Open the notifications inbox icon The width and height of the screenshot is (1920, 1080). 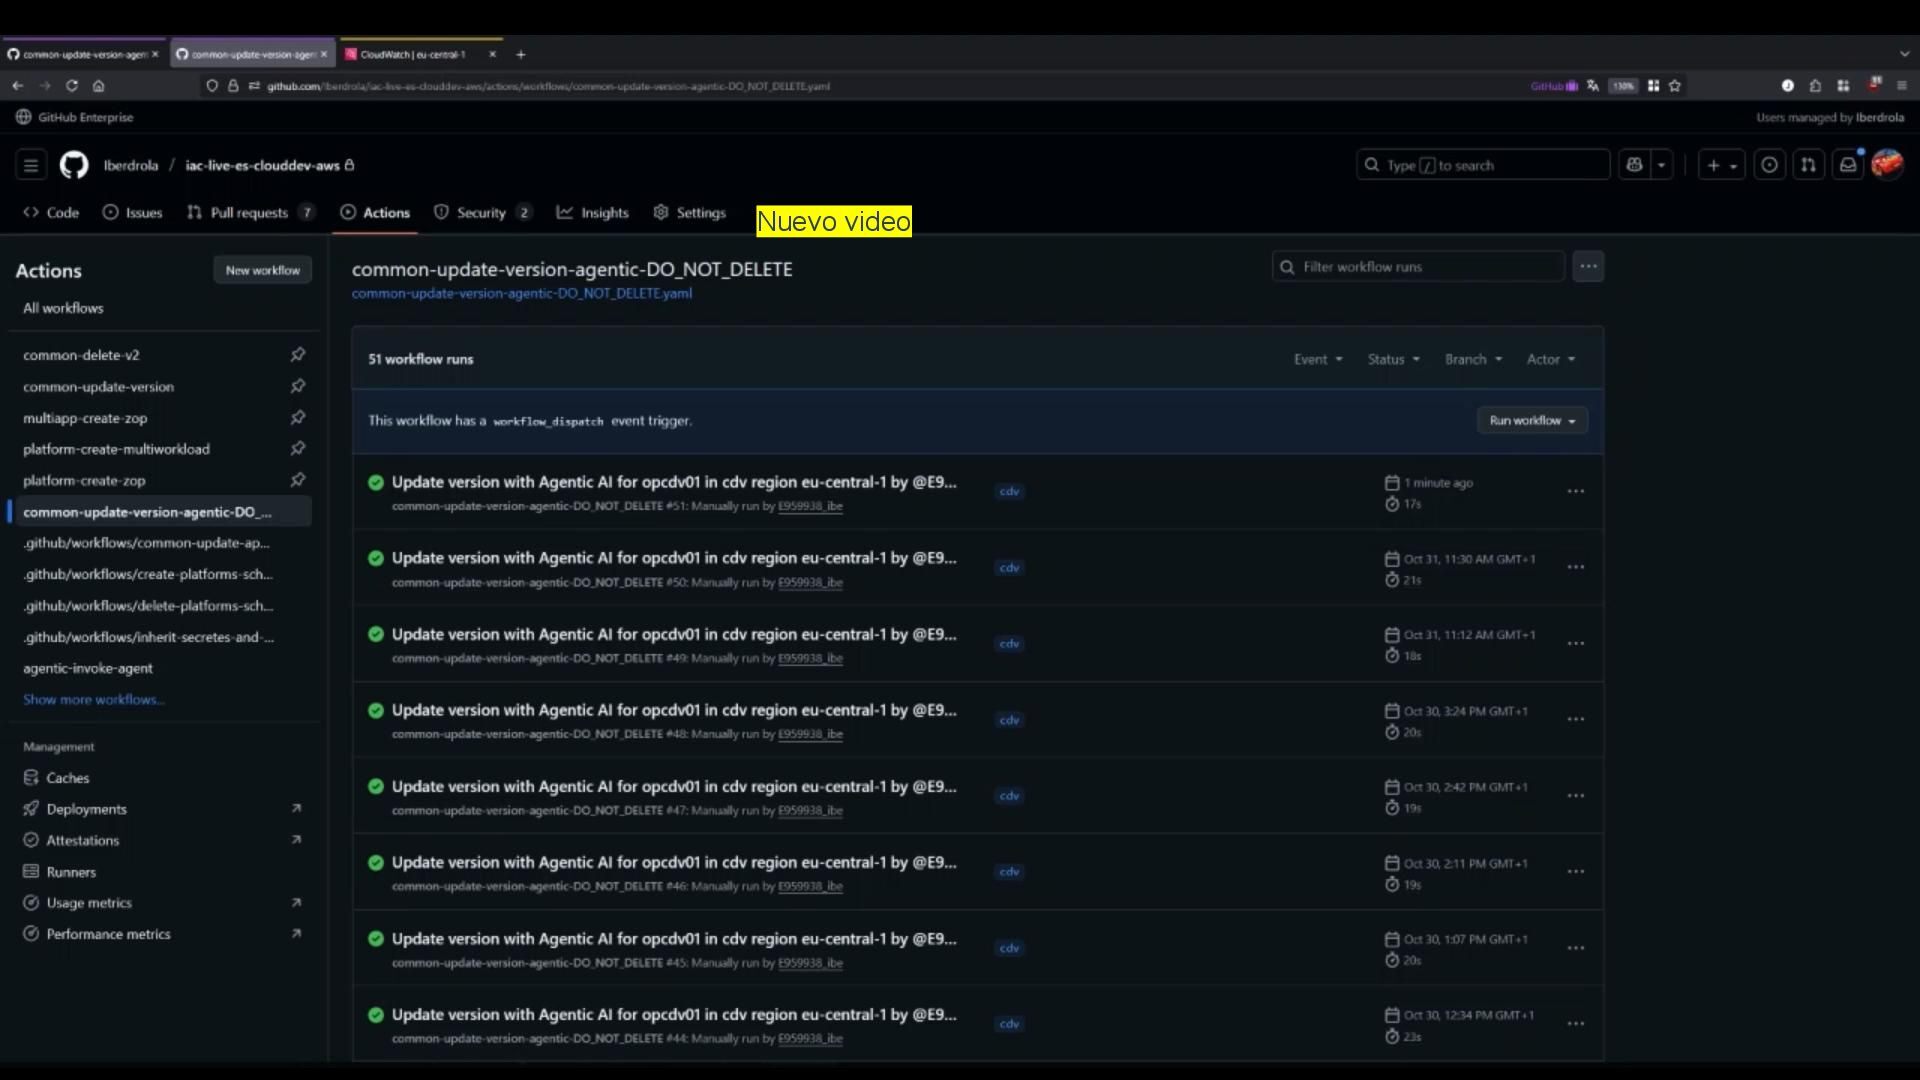[1848, 165]
